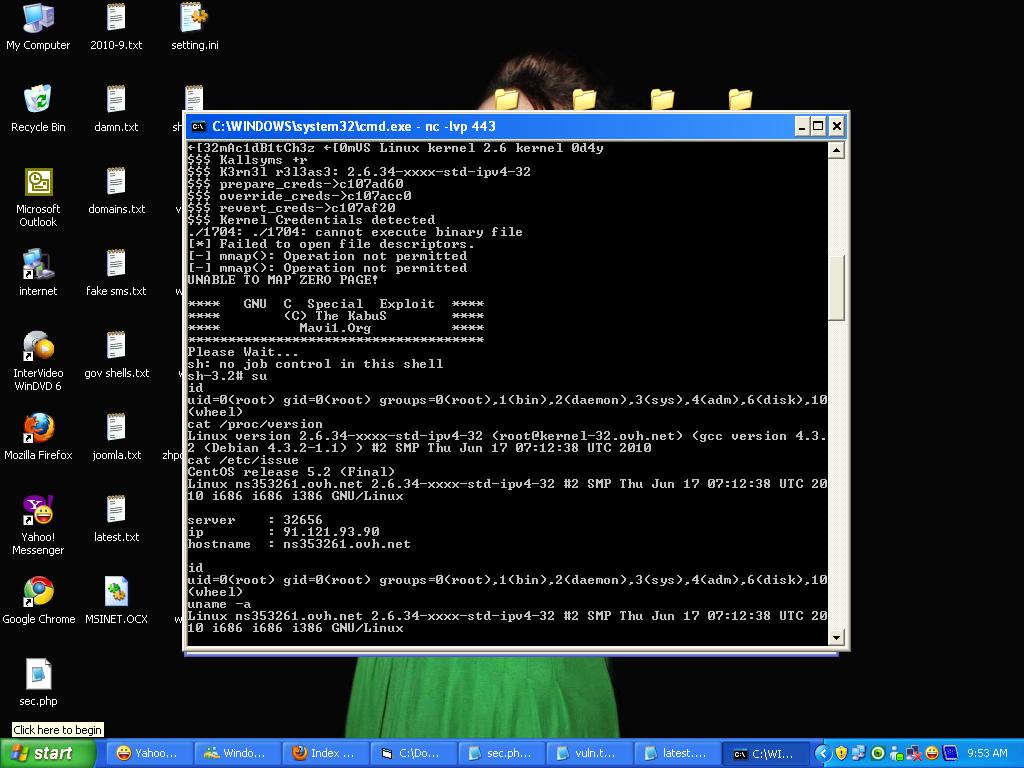Select the sec.php file icon
Viewport: 1024px width, 768px height.
pyautogui.click(x=38, y=683)
